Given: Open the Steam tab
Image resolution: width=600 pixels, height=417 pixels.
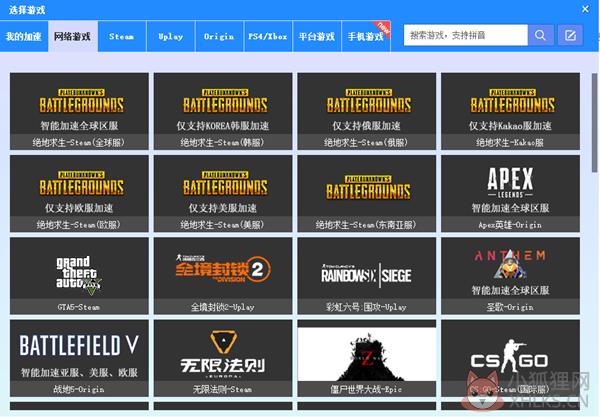Looking at the screenshot, I should coord(122,36).
